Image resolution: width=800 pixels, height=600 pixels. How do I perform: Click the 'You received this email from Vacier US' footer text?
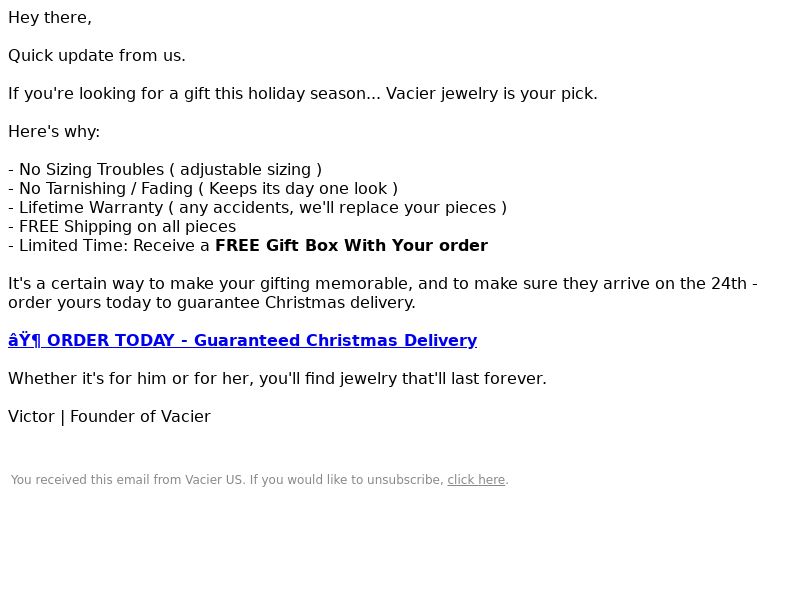click(128, 480)
